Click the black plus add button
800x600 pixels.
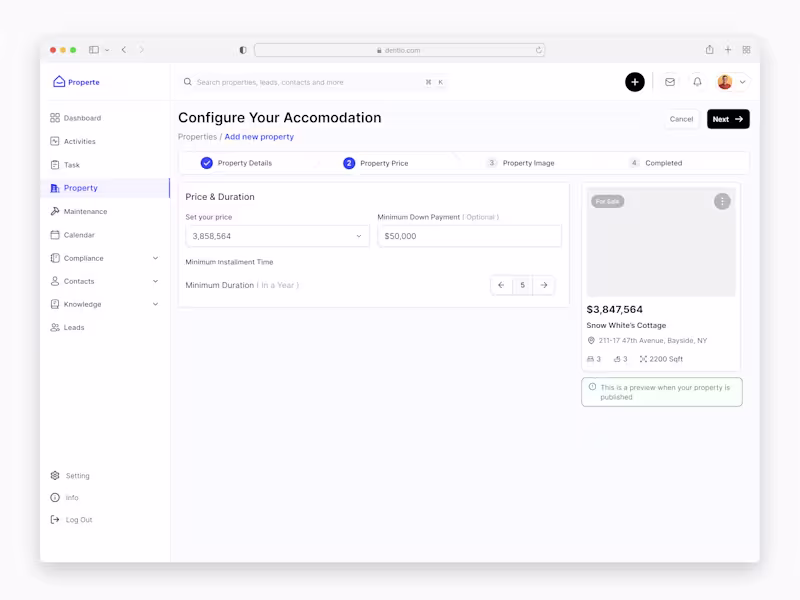(635, 82)
